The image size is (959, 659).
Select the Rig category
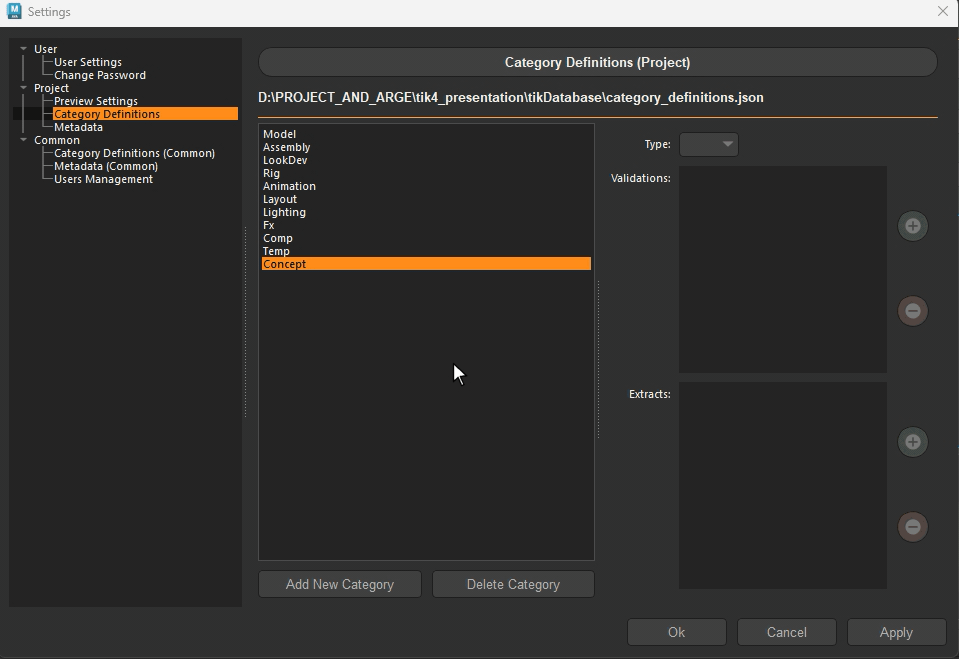(x=426, y=173)
